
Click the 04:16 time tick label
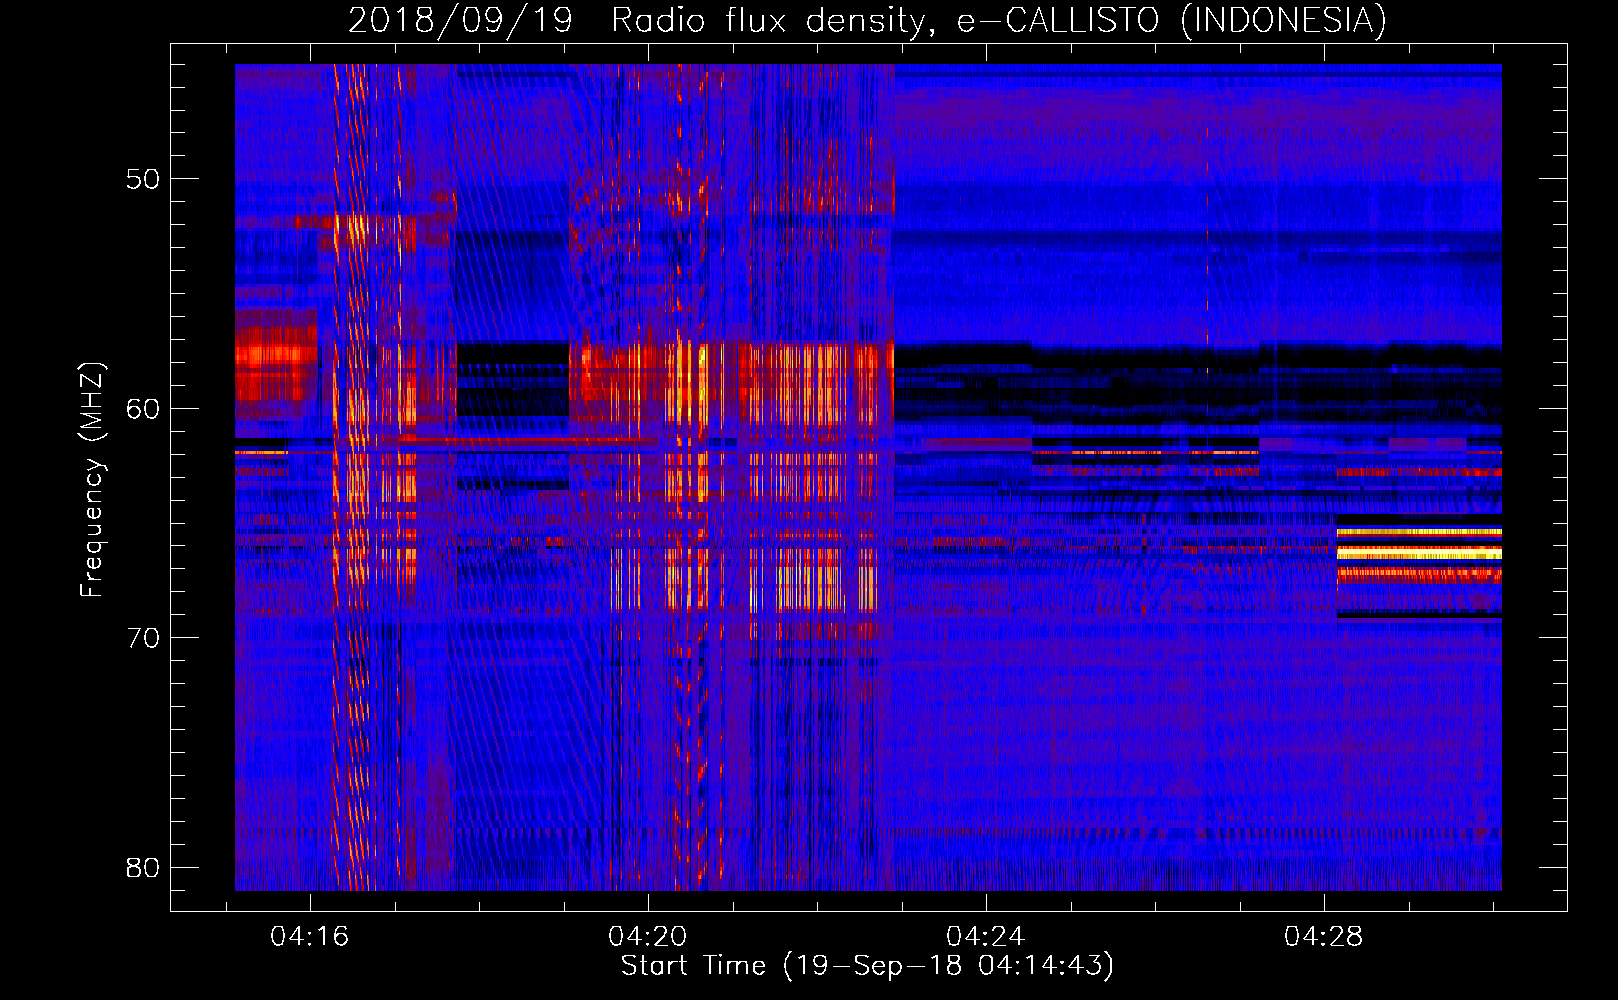[x=309, y=937]
